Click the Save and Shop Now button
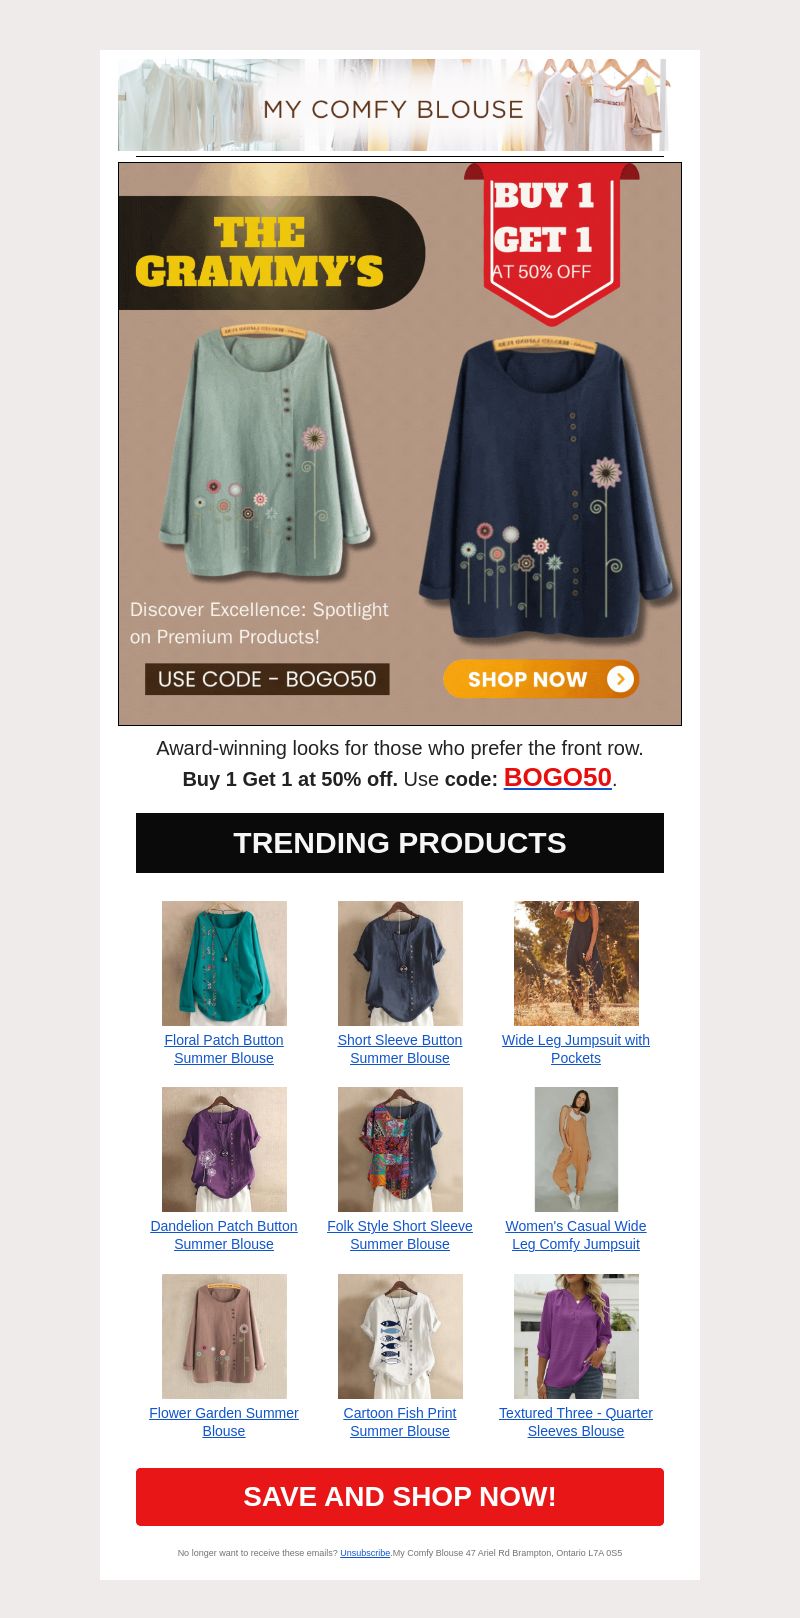 click(x=400, y=1497)
